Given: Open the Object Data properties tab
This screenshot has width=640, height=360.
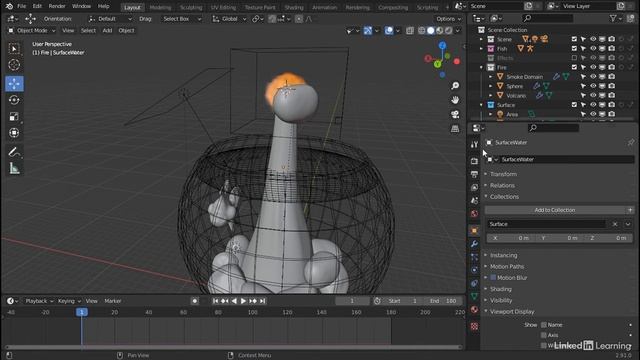Looking at the screenshot, I should click(x=474, y=296).
